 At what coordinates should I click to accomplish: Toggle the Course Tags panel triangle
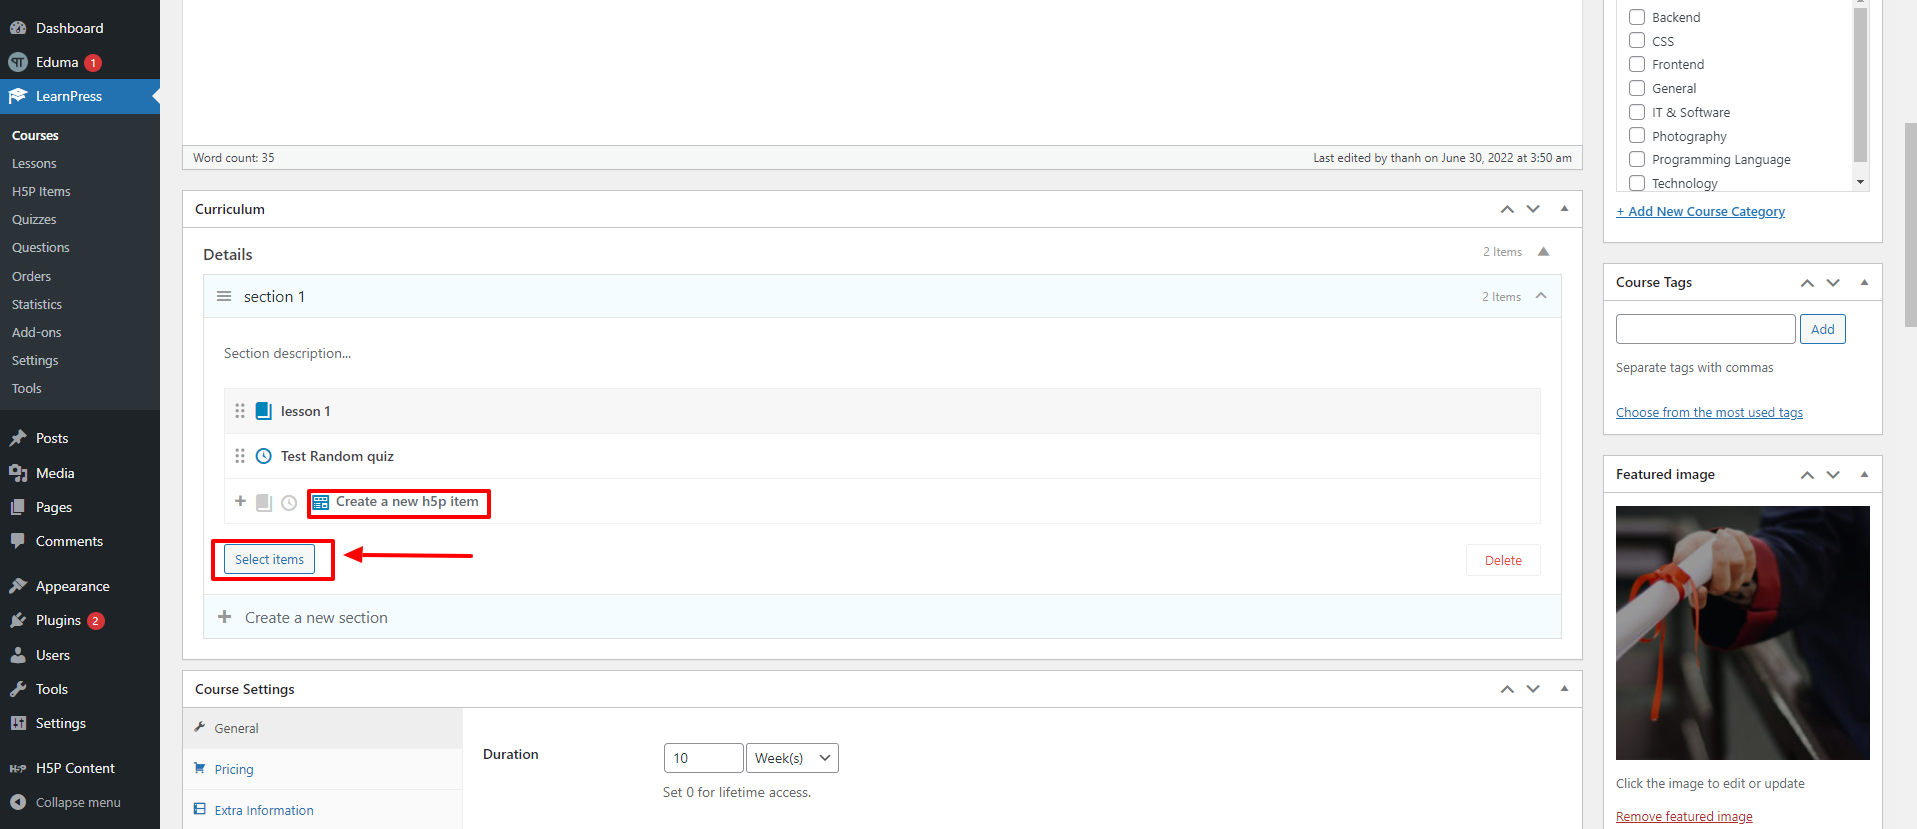point(1864,282)
